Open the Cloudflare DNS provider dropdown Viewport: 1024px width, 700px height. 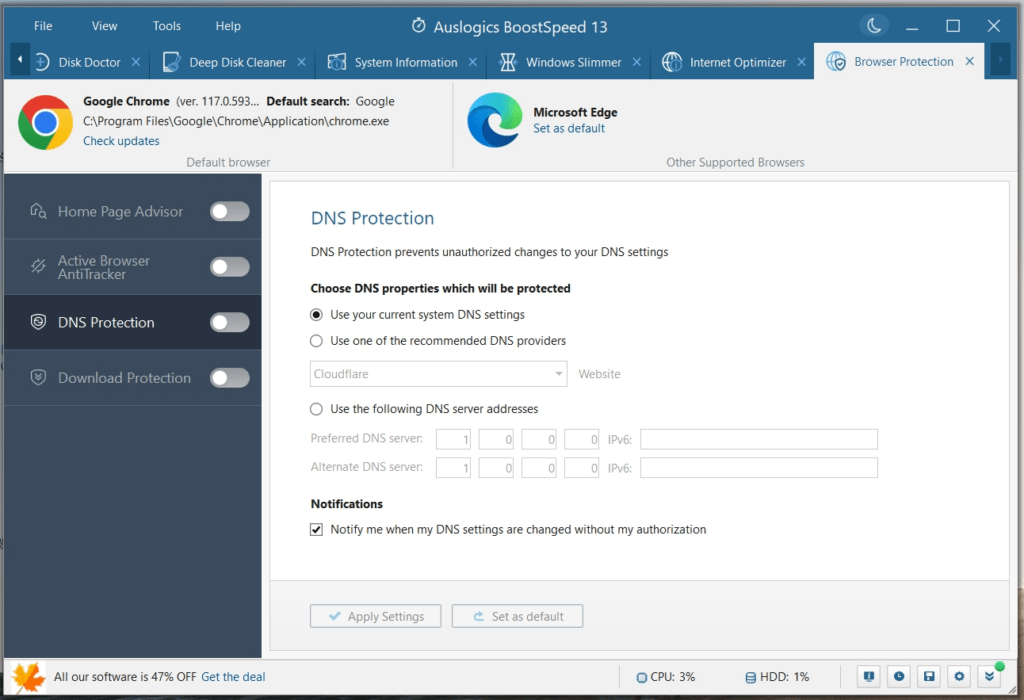click(x=559, y=373)
